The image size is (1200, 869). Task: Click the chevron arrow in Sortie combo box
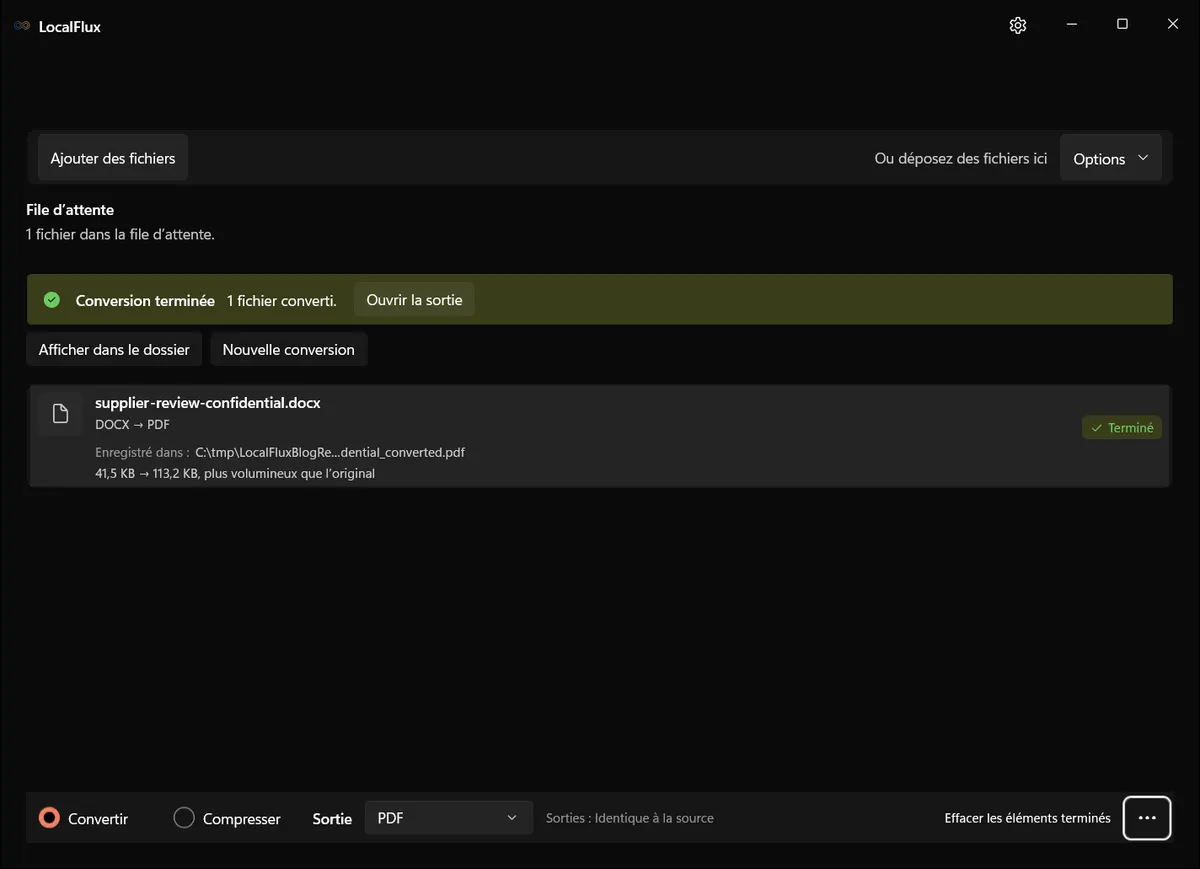point(512,818)
